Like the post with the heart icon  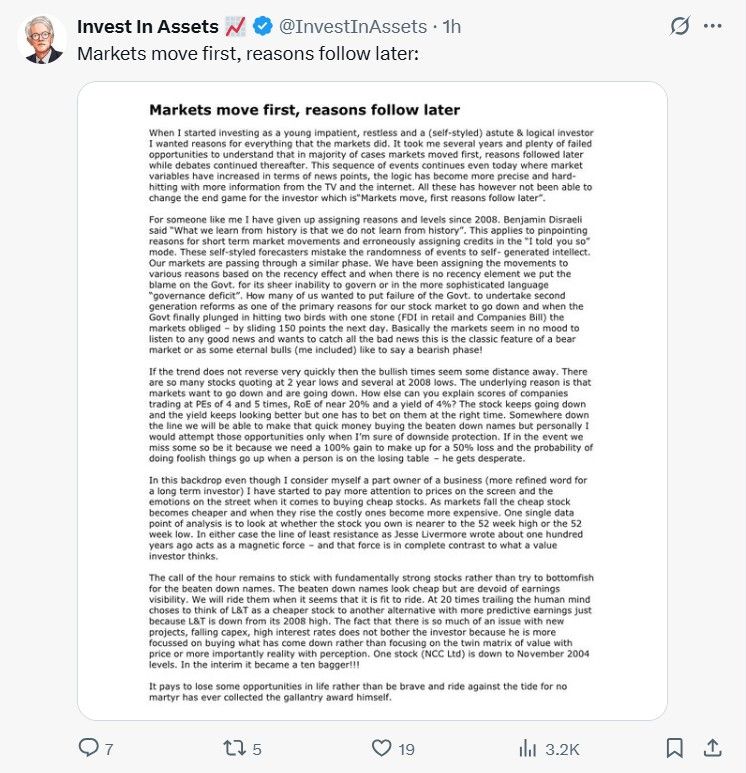[381, 748]
